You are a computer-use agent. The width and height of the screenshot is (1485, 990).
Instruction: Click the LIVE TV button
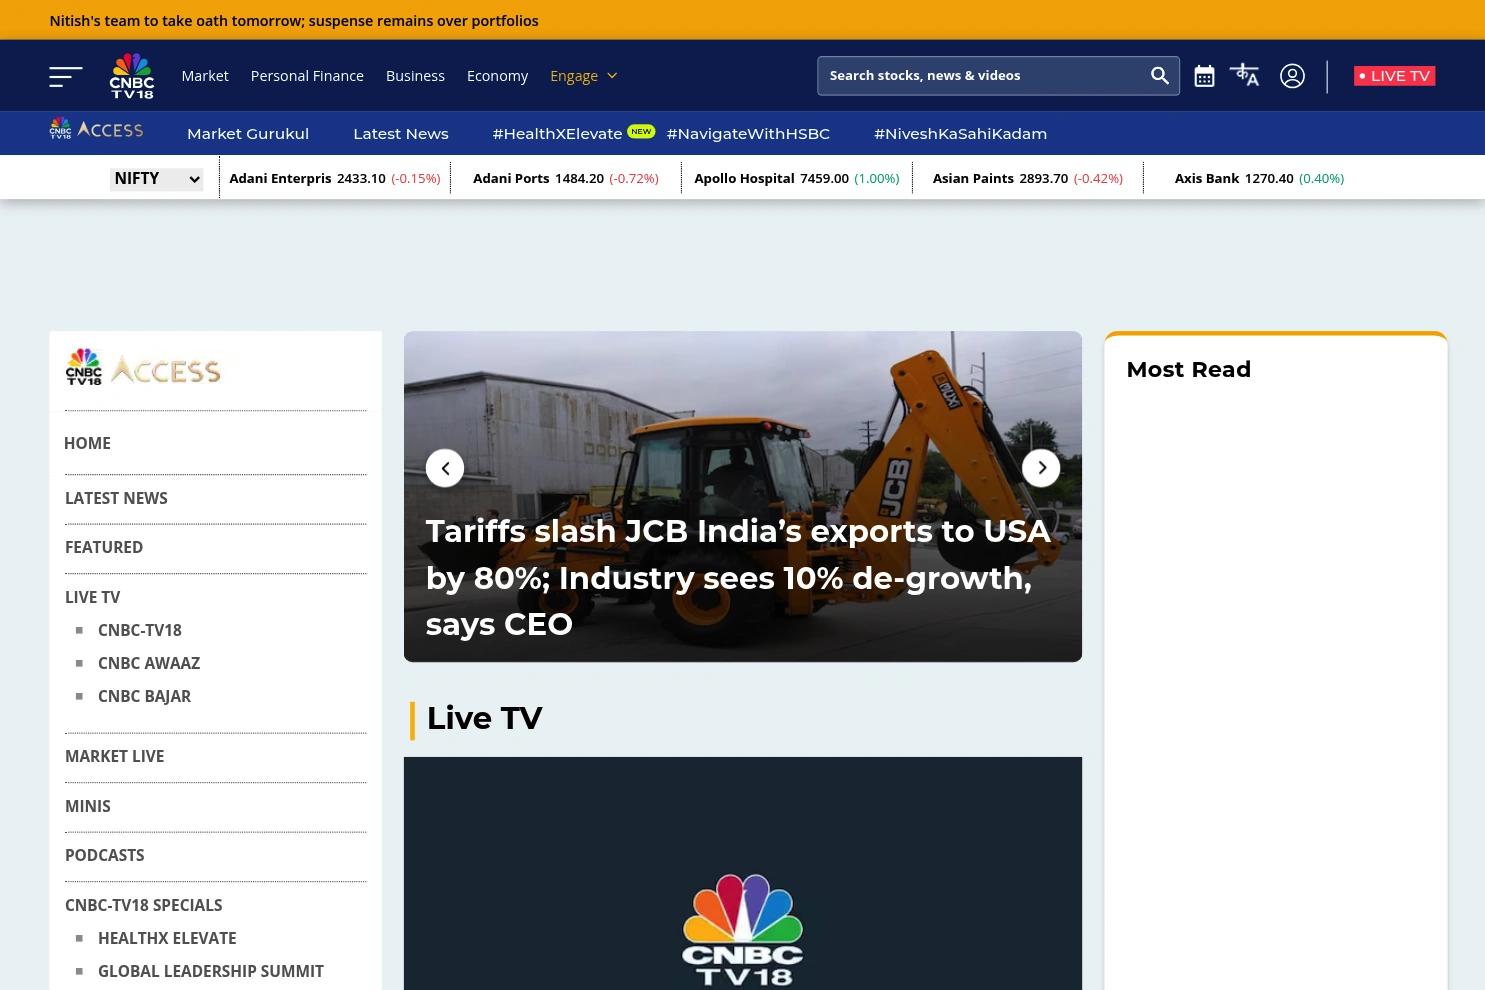tap(1394, 75)
